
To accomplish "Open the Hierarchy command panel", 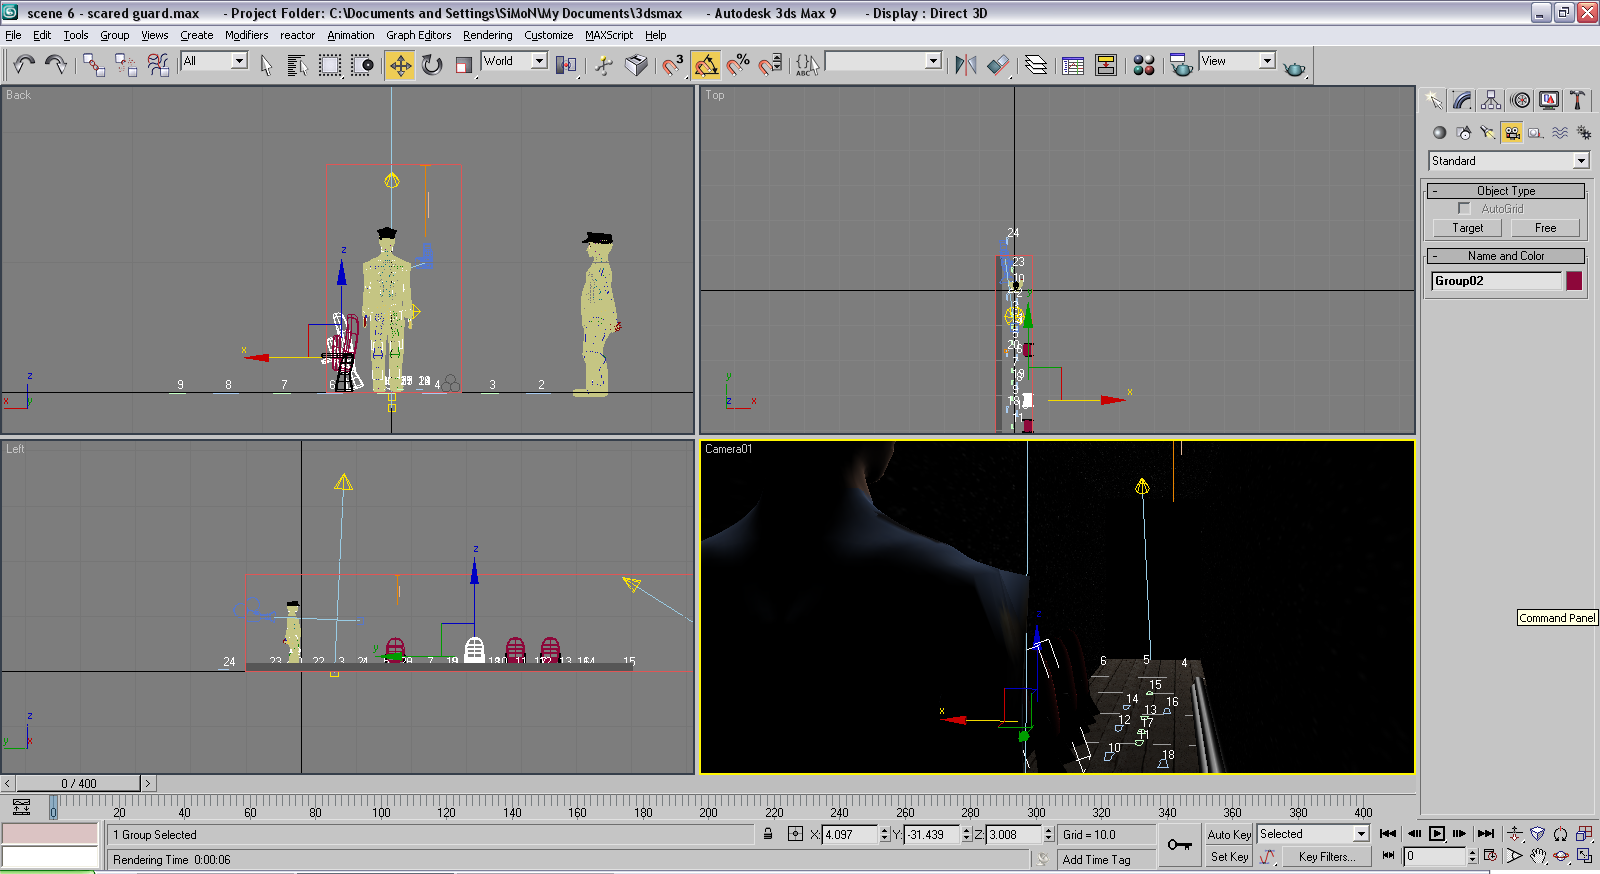I will [x=1491, y=100].
